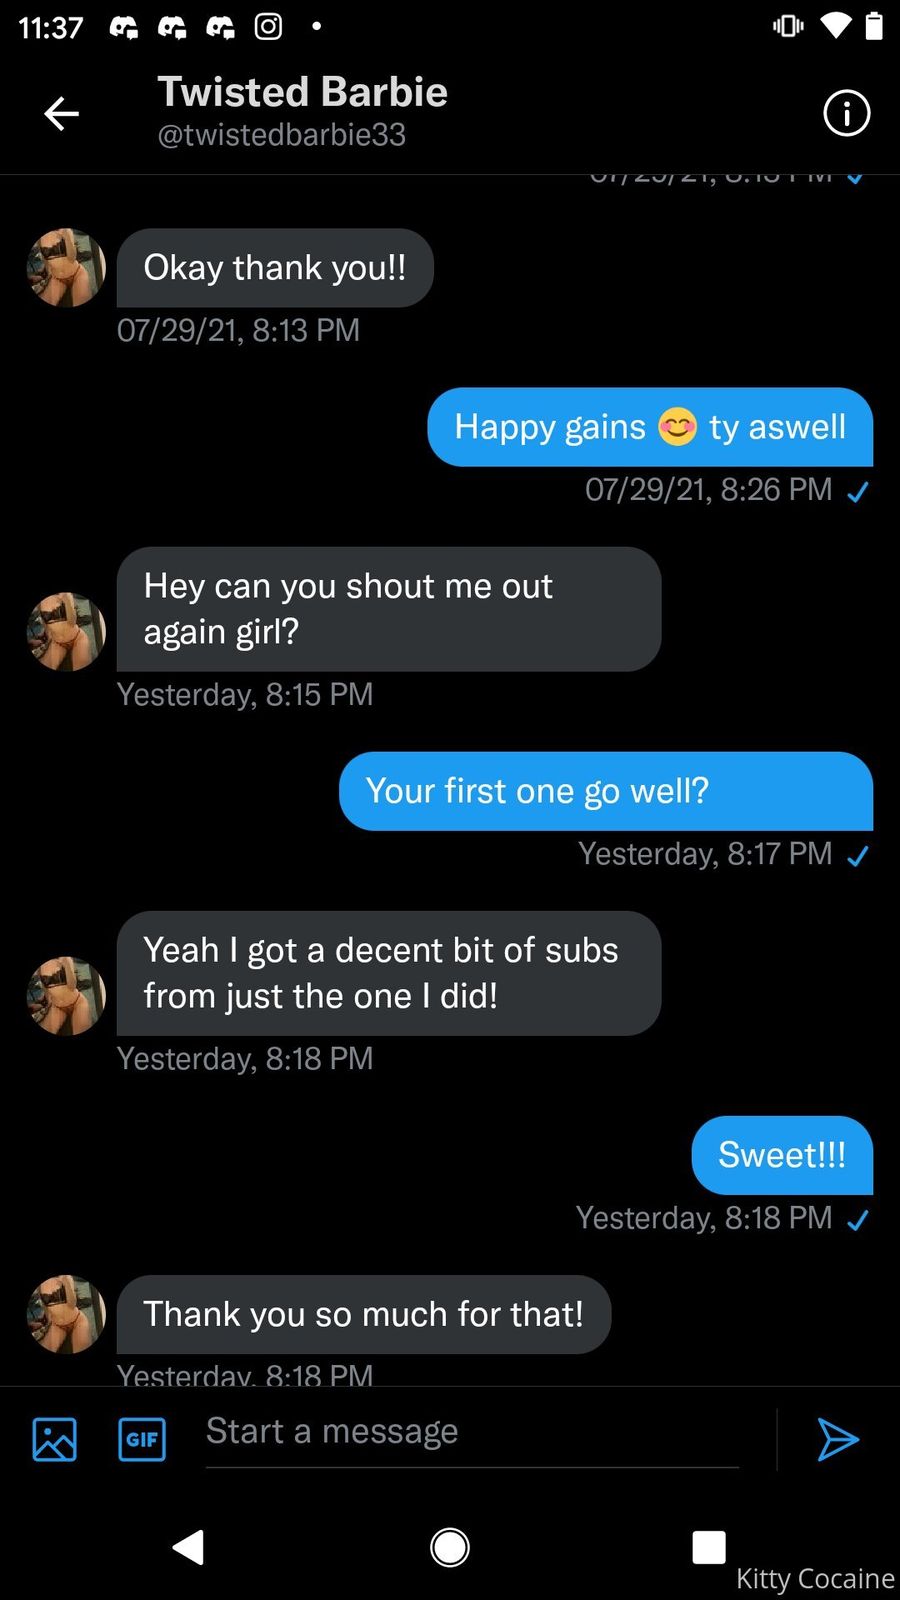Tap avatar beside "Okay thank you!!" message
The width and height of the screenshot is (900, 1600).
point(66,268)
